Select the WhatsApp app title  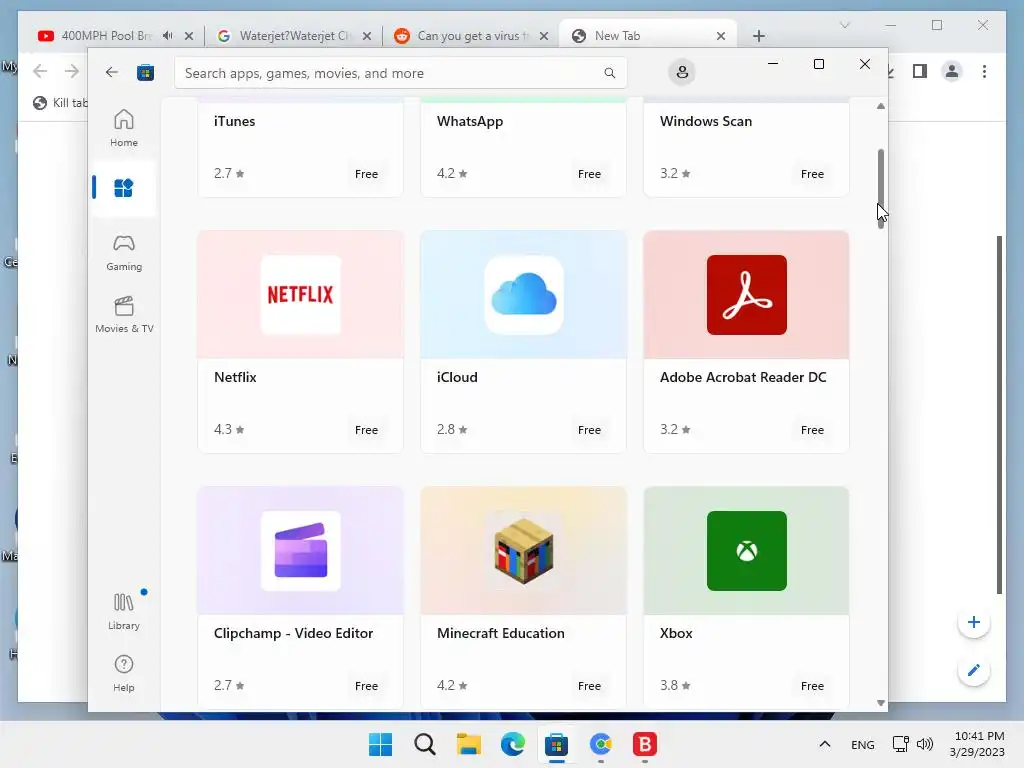(x=470, y=121)
